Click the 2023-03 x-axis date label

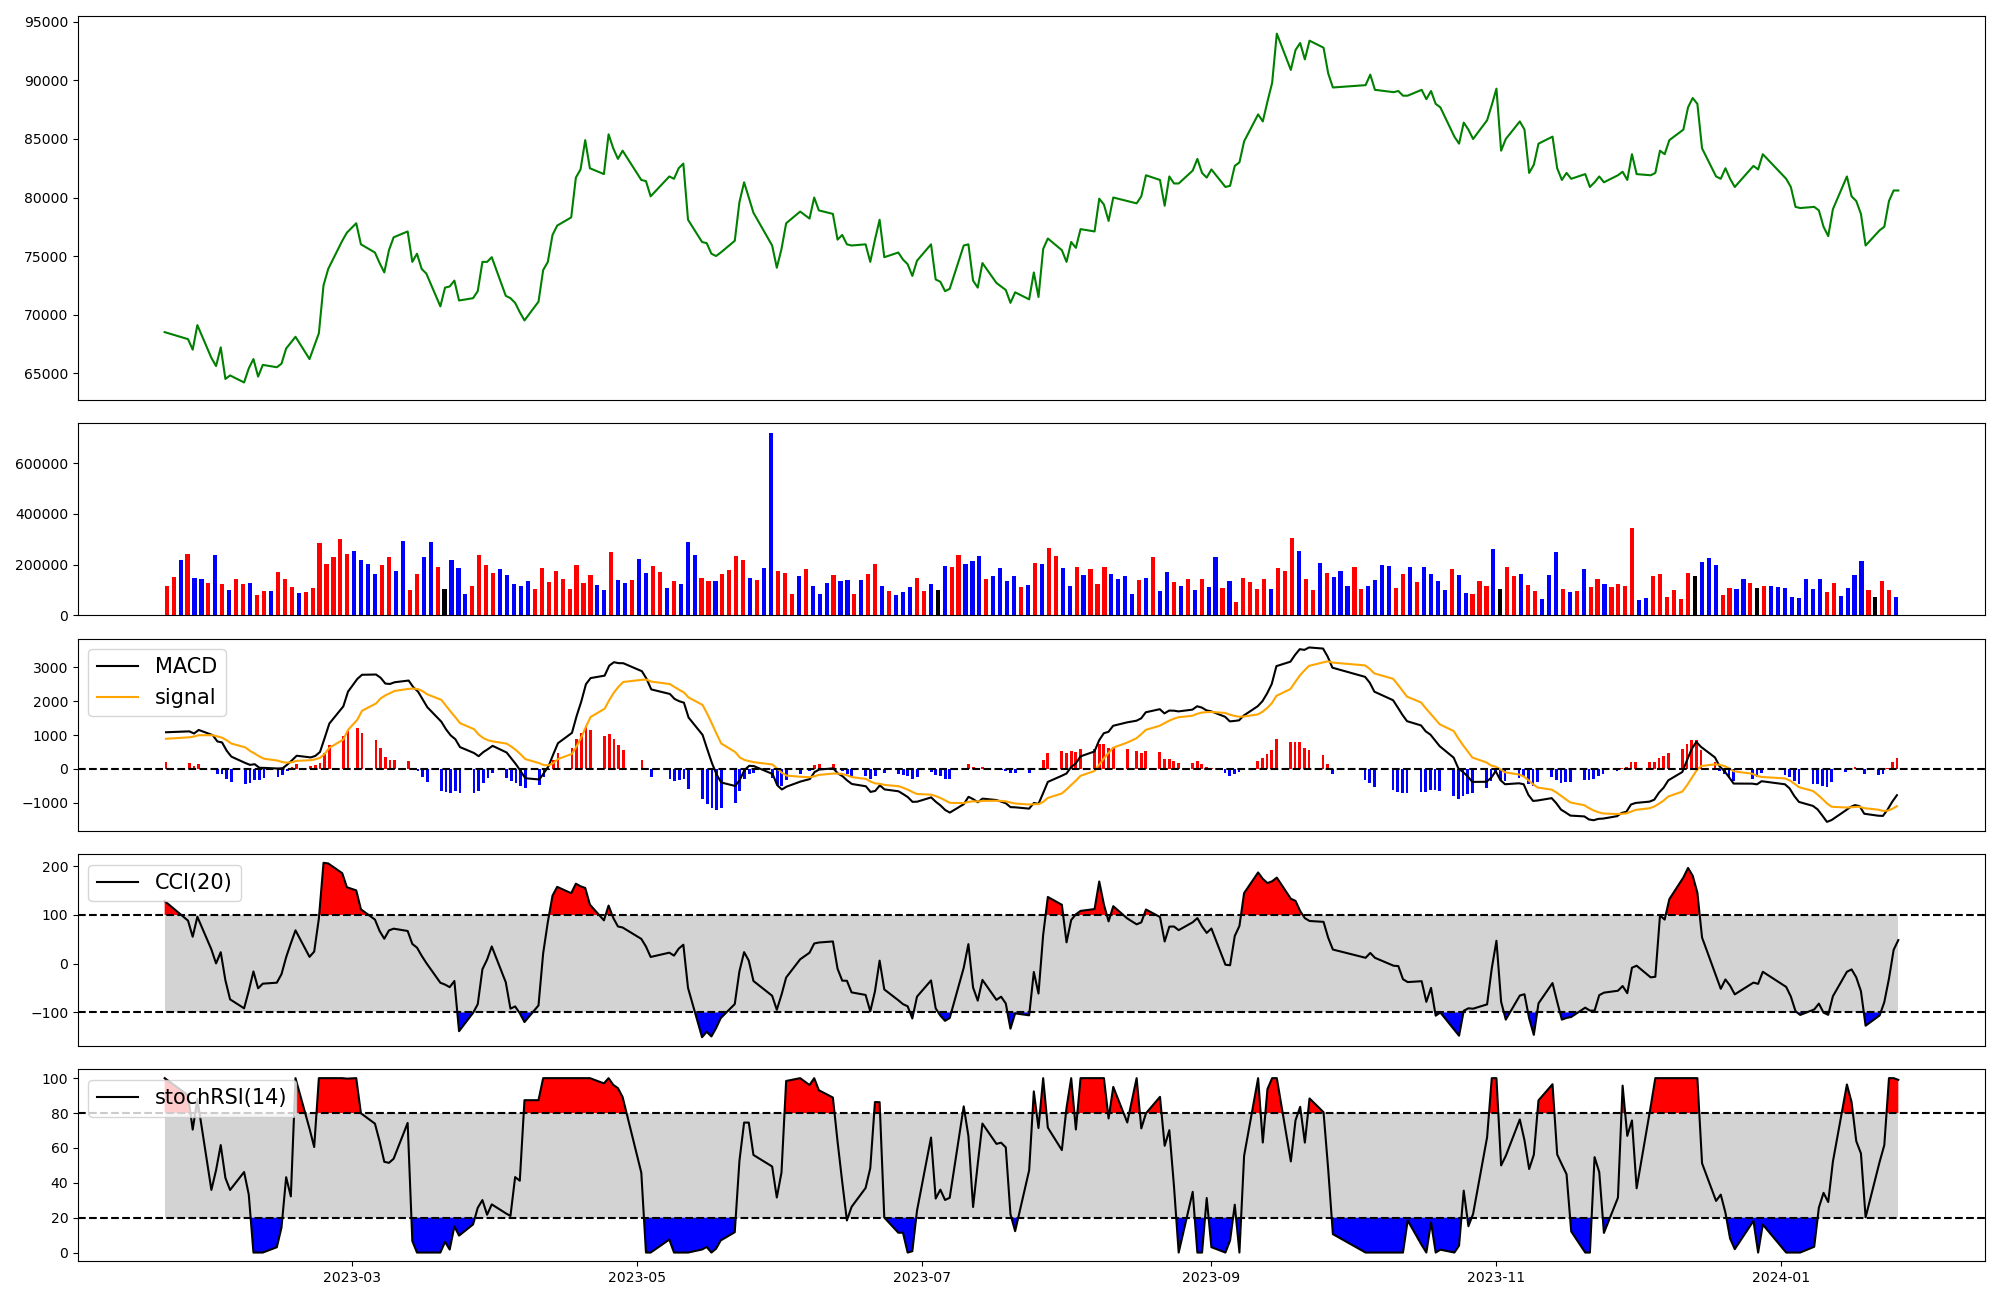[352, 1277]
